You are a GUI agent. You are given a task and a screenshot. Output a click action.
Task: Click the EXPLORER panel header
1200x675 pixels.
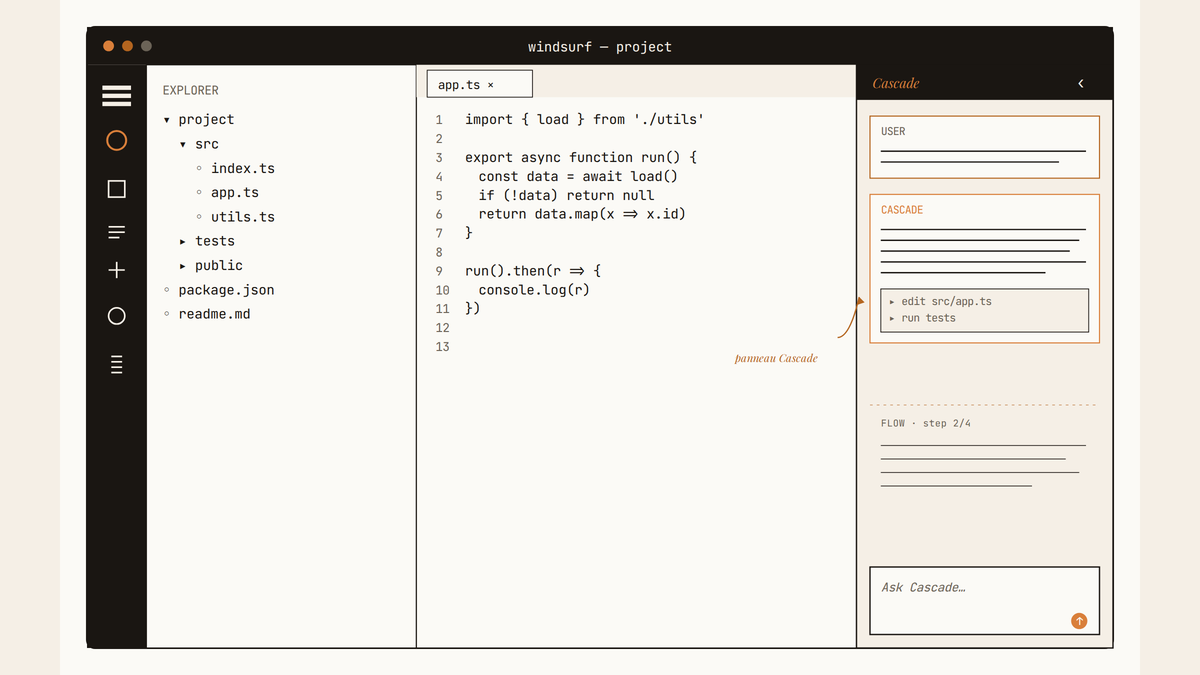tap(191, 90)
